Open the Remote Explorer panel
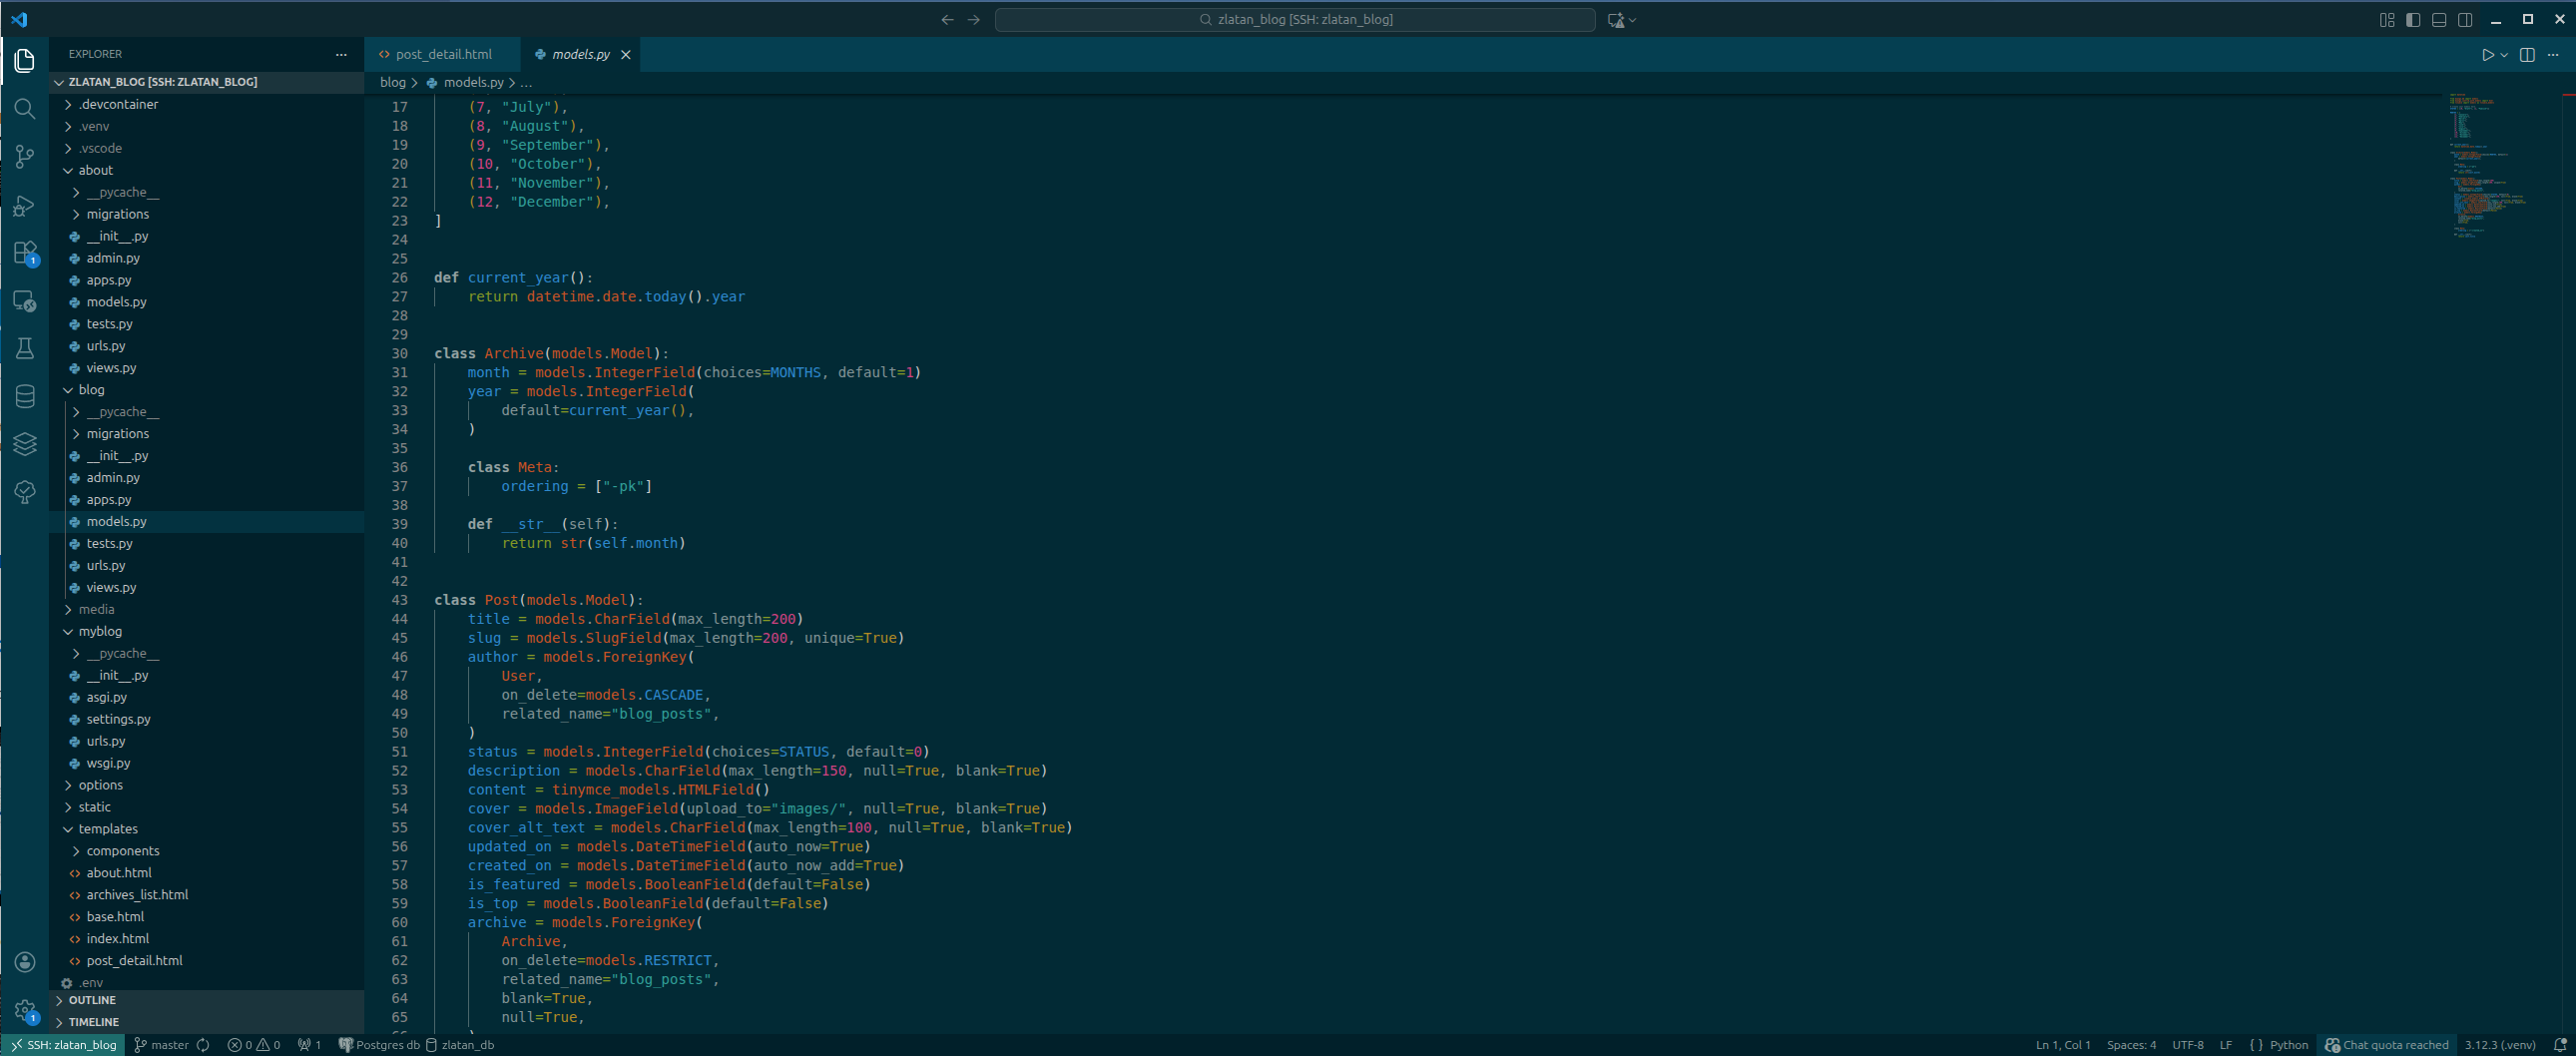Viewport: 2576px width, 1056px height. [x=25, y=301]
